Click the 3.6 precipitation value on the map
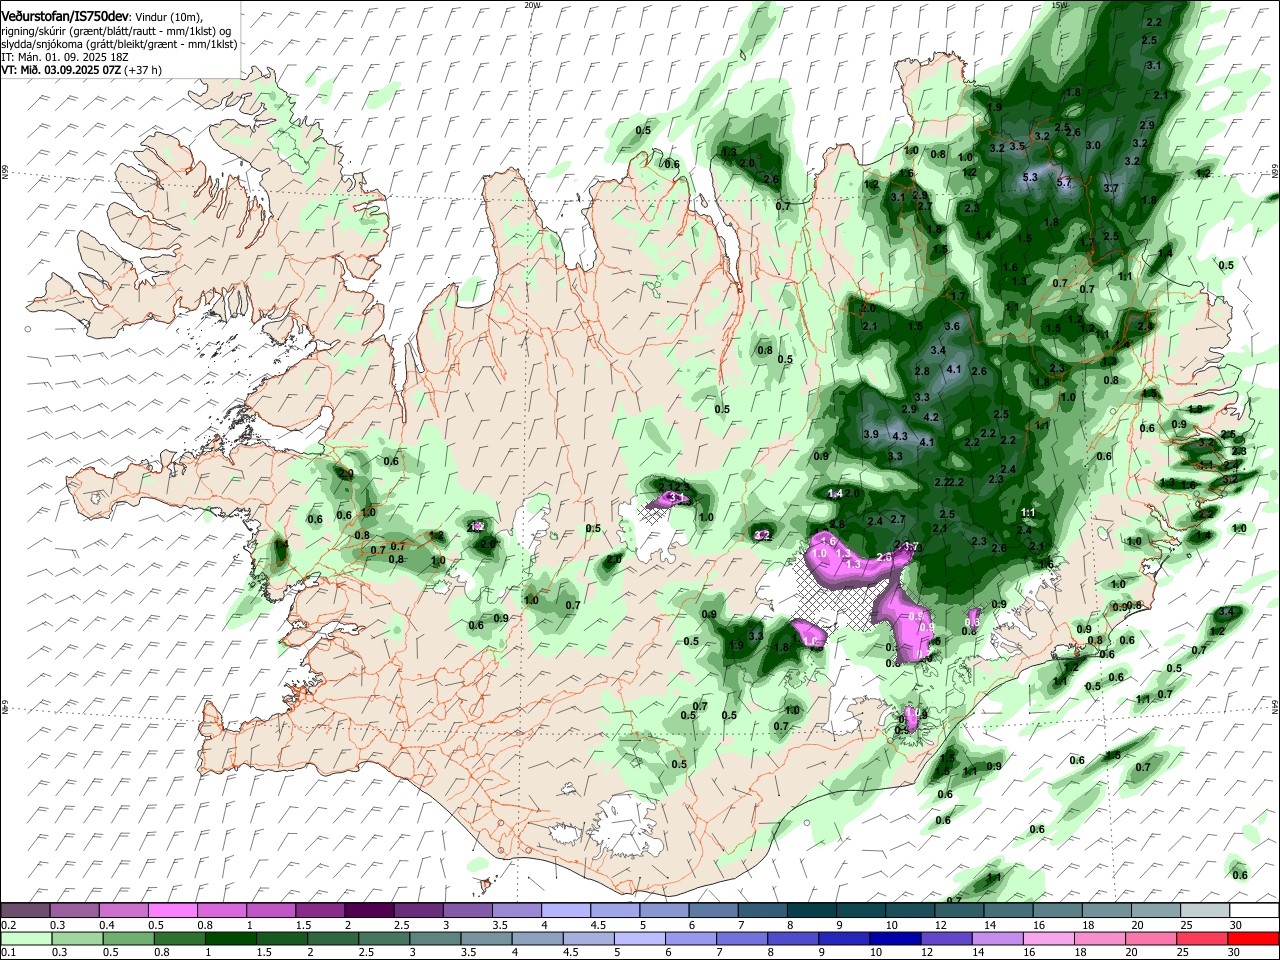Screen dimensions: 1280x960 coord(952,326)
